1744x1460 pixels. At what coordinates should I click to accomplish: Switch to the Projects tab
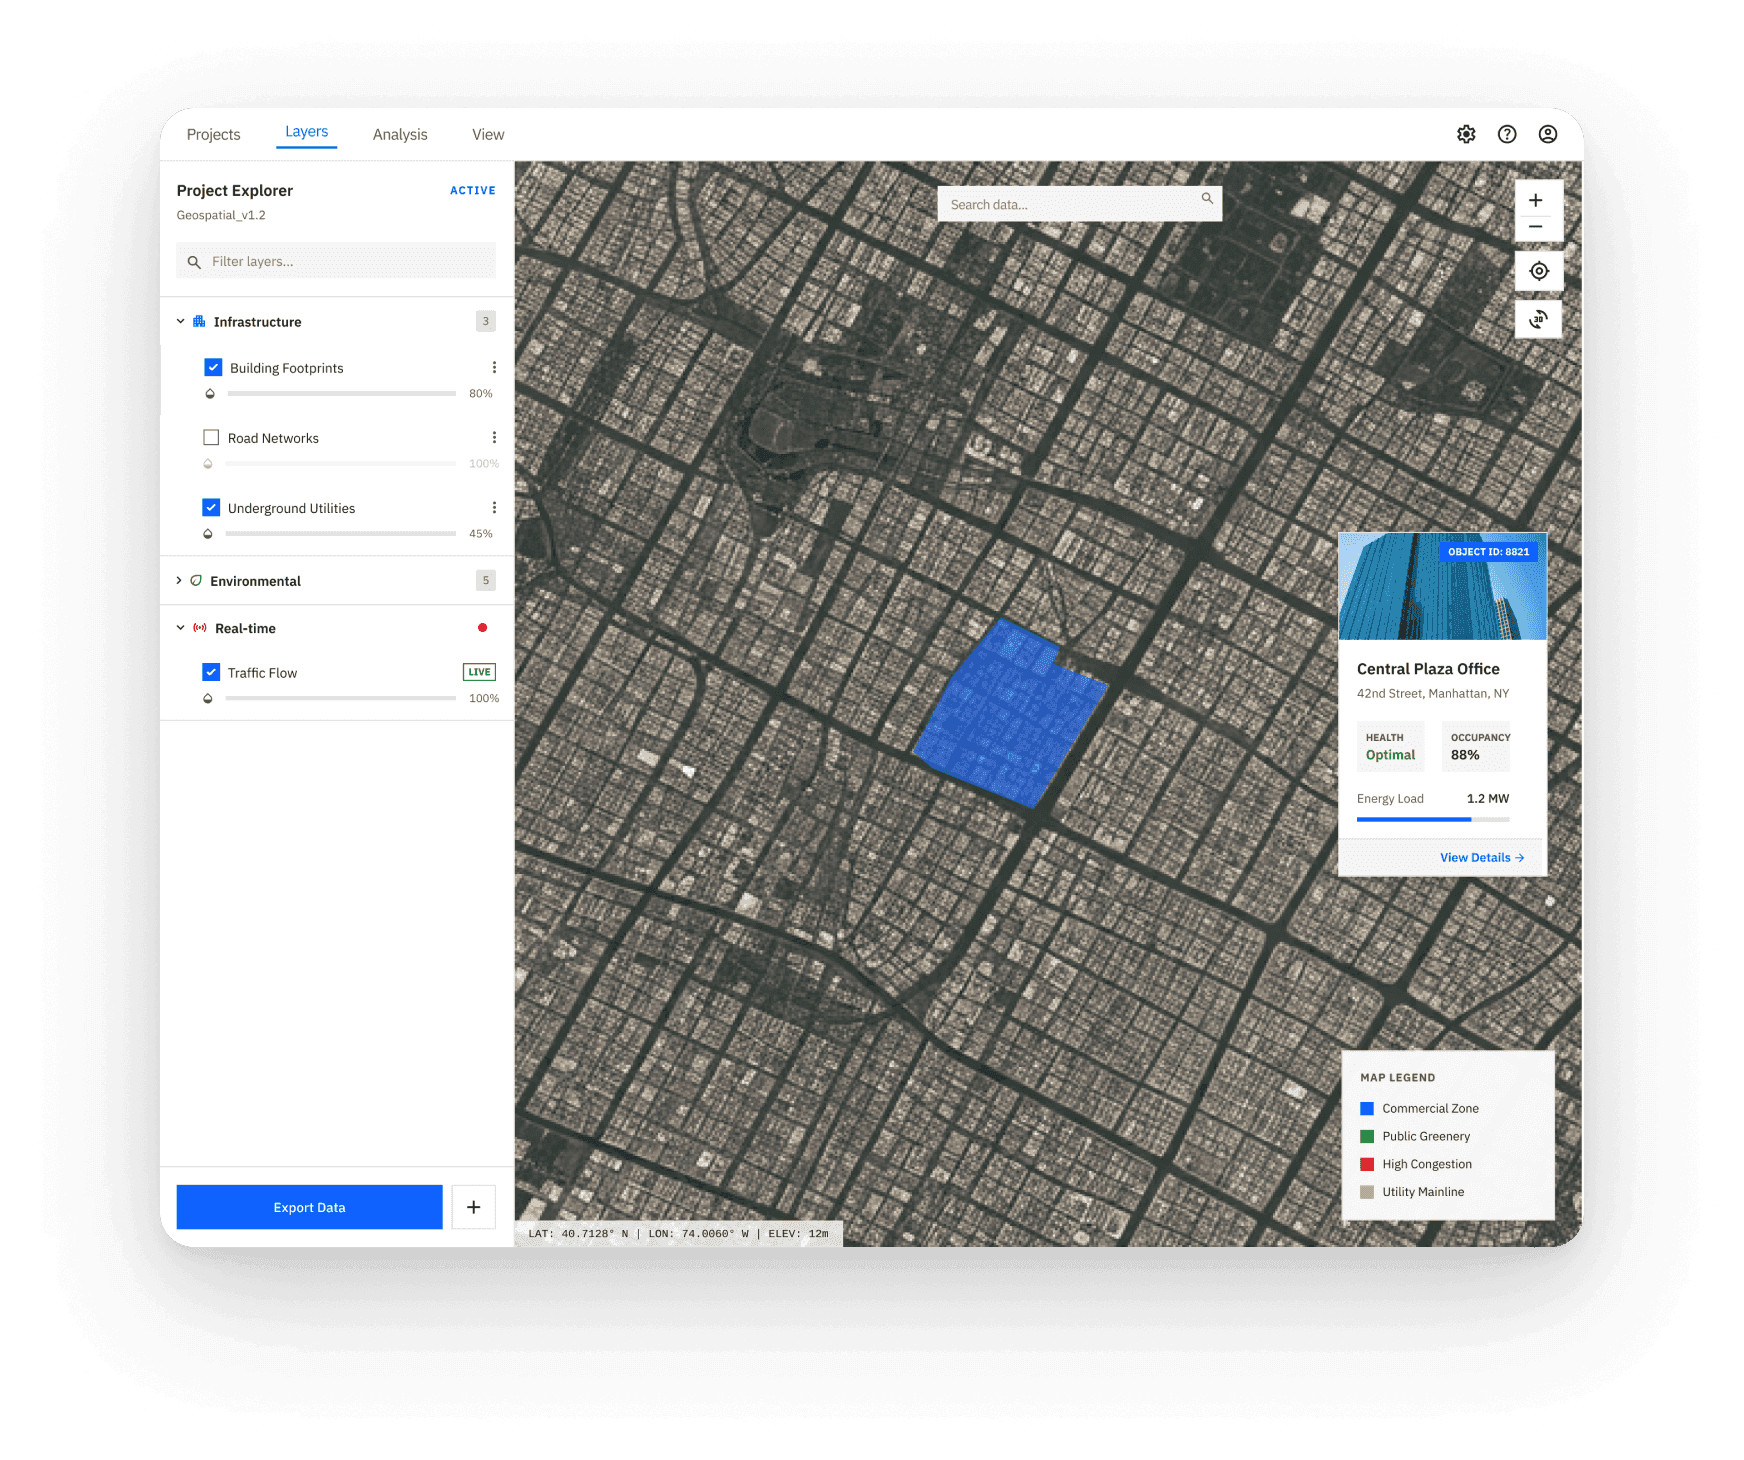pos(213,134)
